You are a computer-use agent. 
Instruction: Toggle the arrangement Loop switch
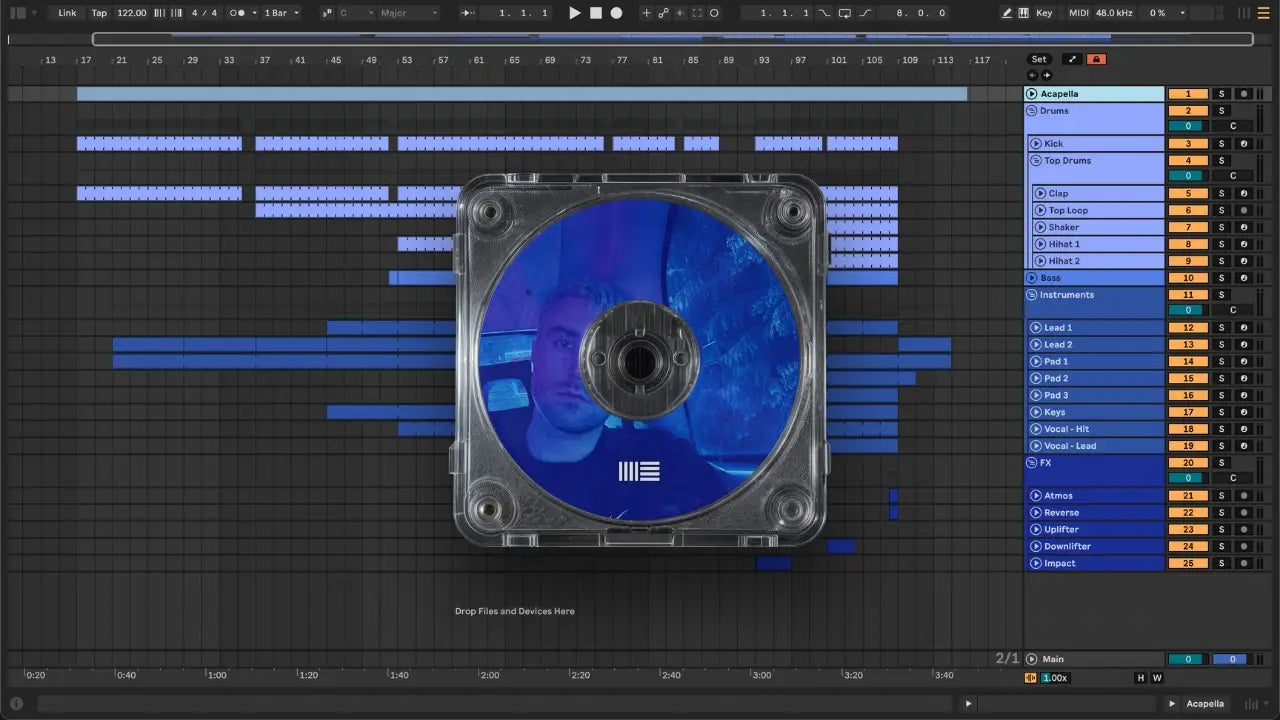point(845,13)
